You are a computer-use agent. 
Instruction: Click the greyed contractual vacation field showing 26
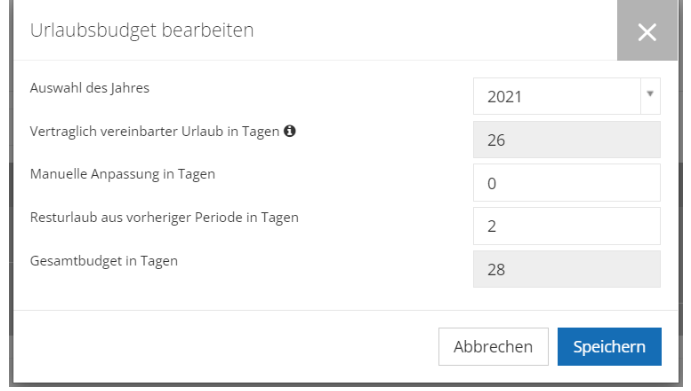[x=566, y=140]
